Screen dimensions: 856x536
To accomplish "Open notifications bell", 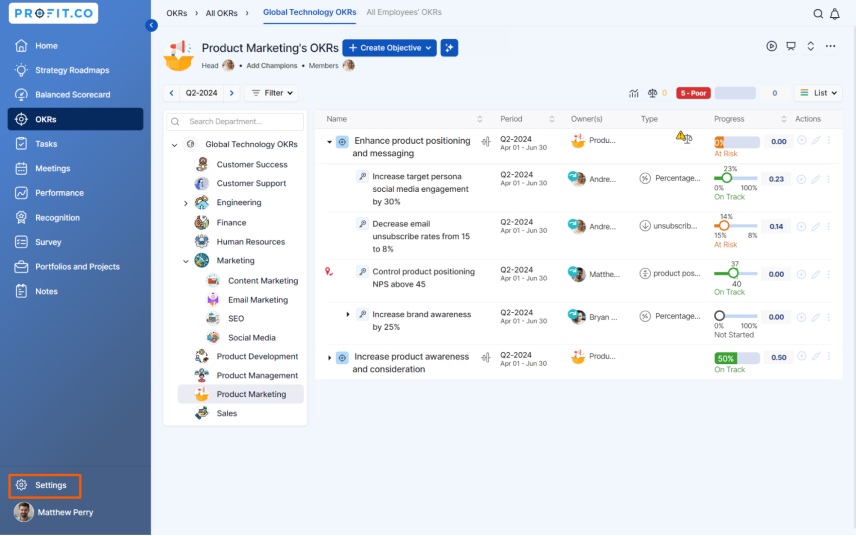I will pos(835,14).
